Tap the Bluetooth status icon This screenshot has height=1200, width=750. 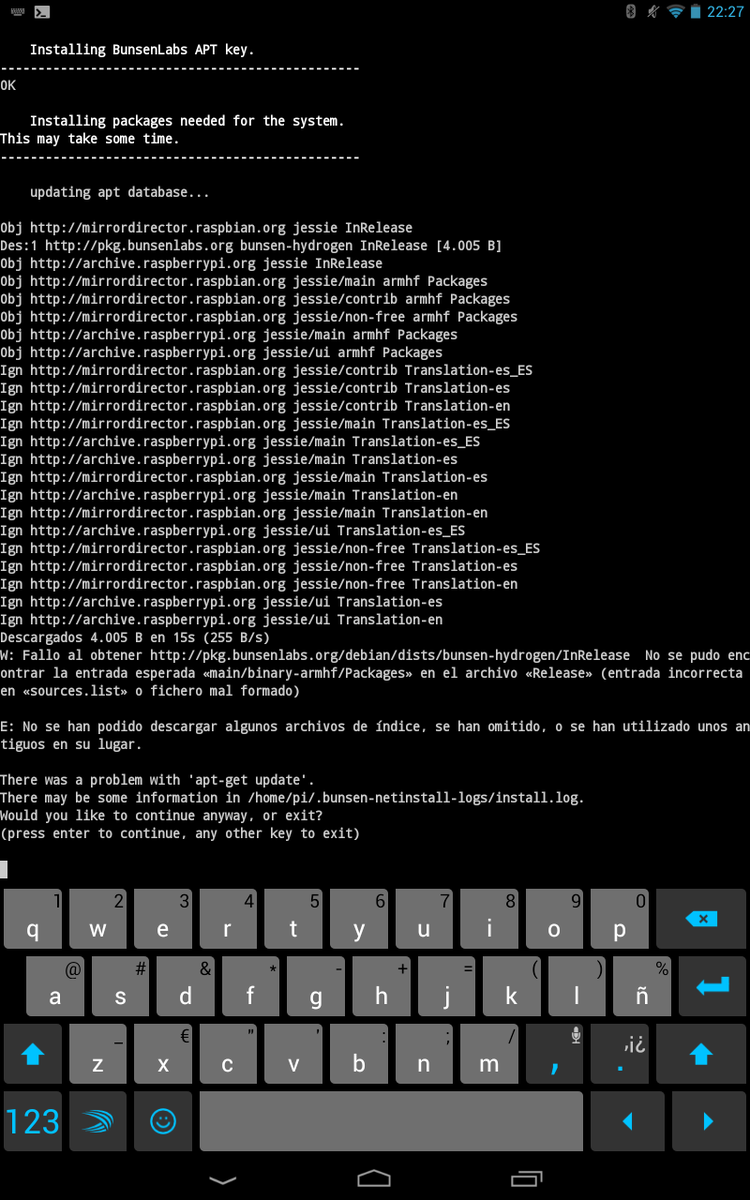pyautogui.click(x=631, y=12)
